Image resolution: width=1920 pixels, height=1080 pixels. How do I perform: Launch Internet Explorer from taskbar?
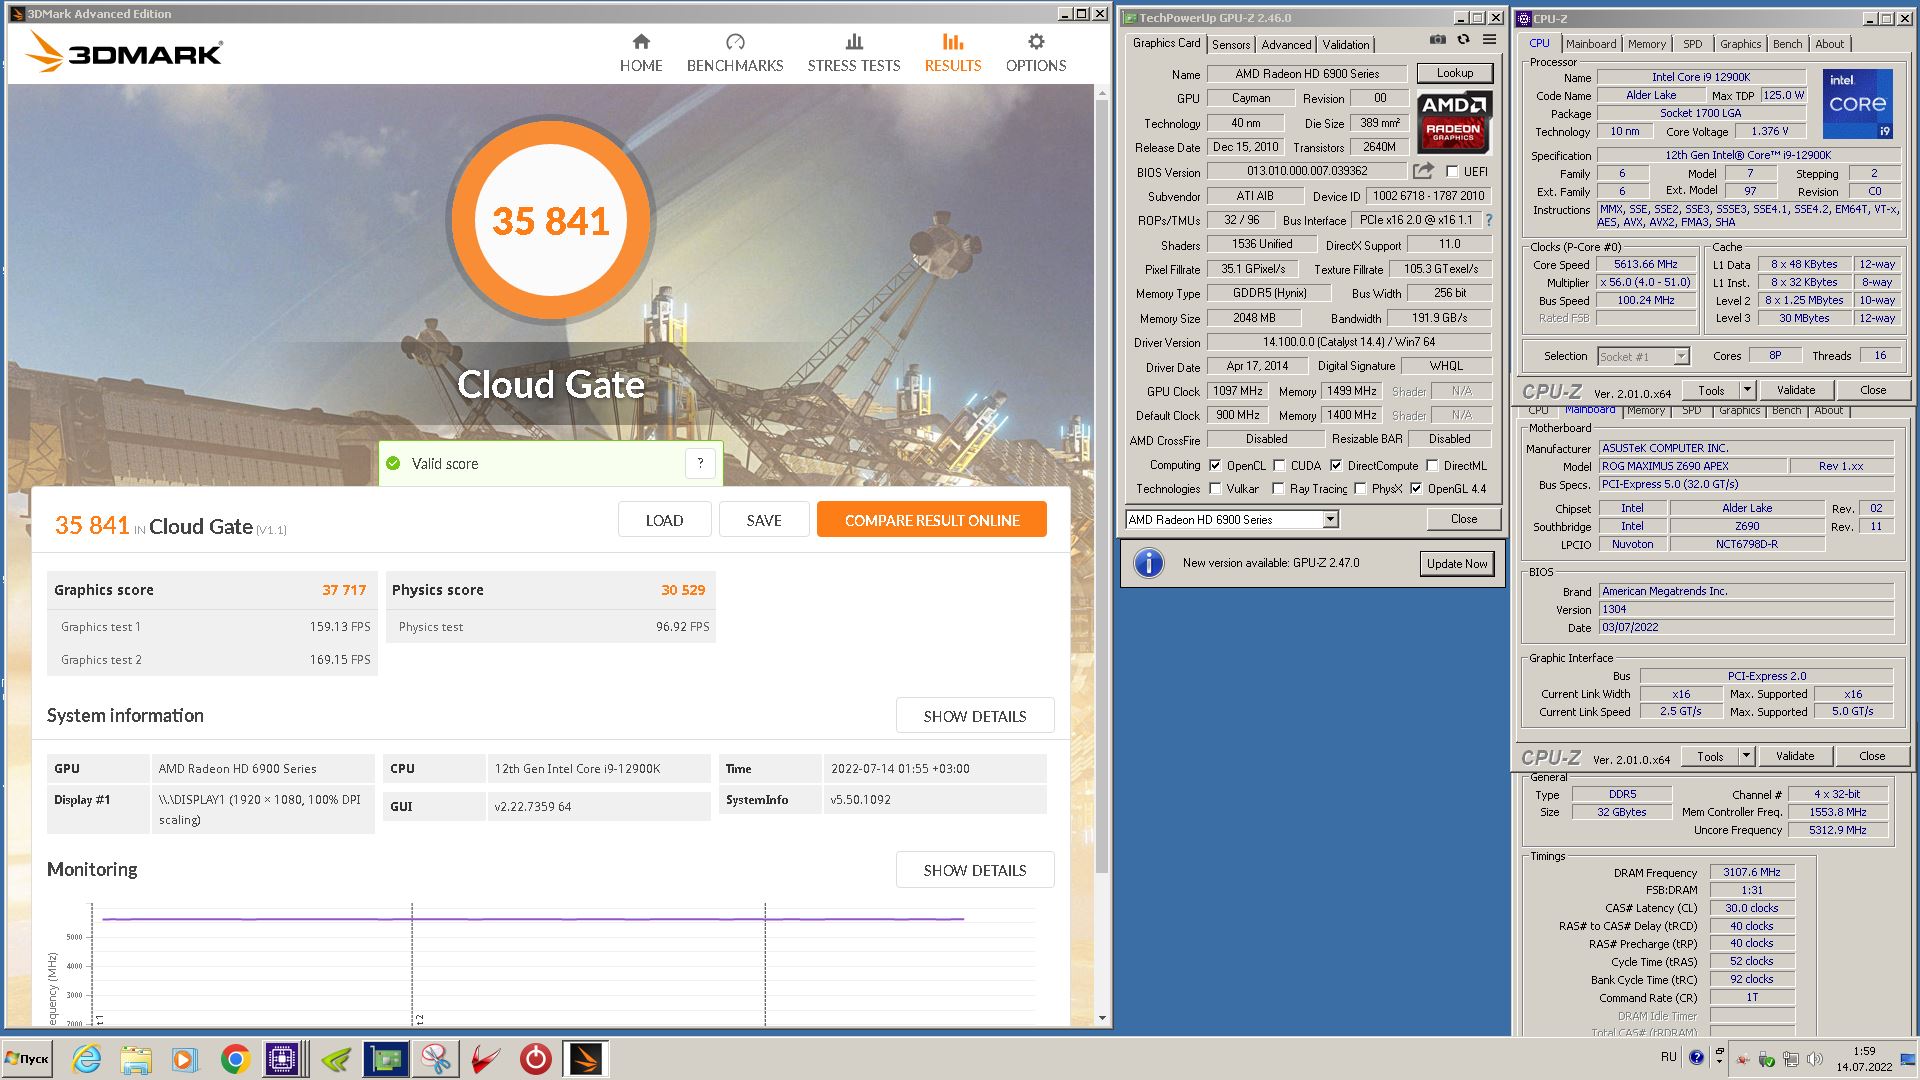click(x=87, y=1059)
